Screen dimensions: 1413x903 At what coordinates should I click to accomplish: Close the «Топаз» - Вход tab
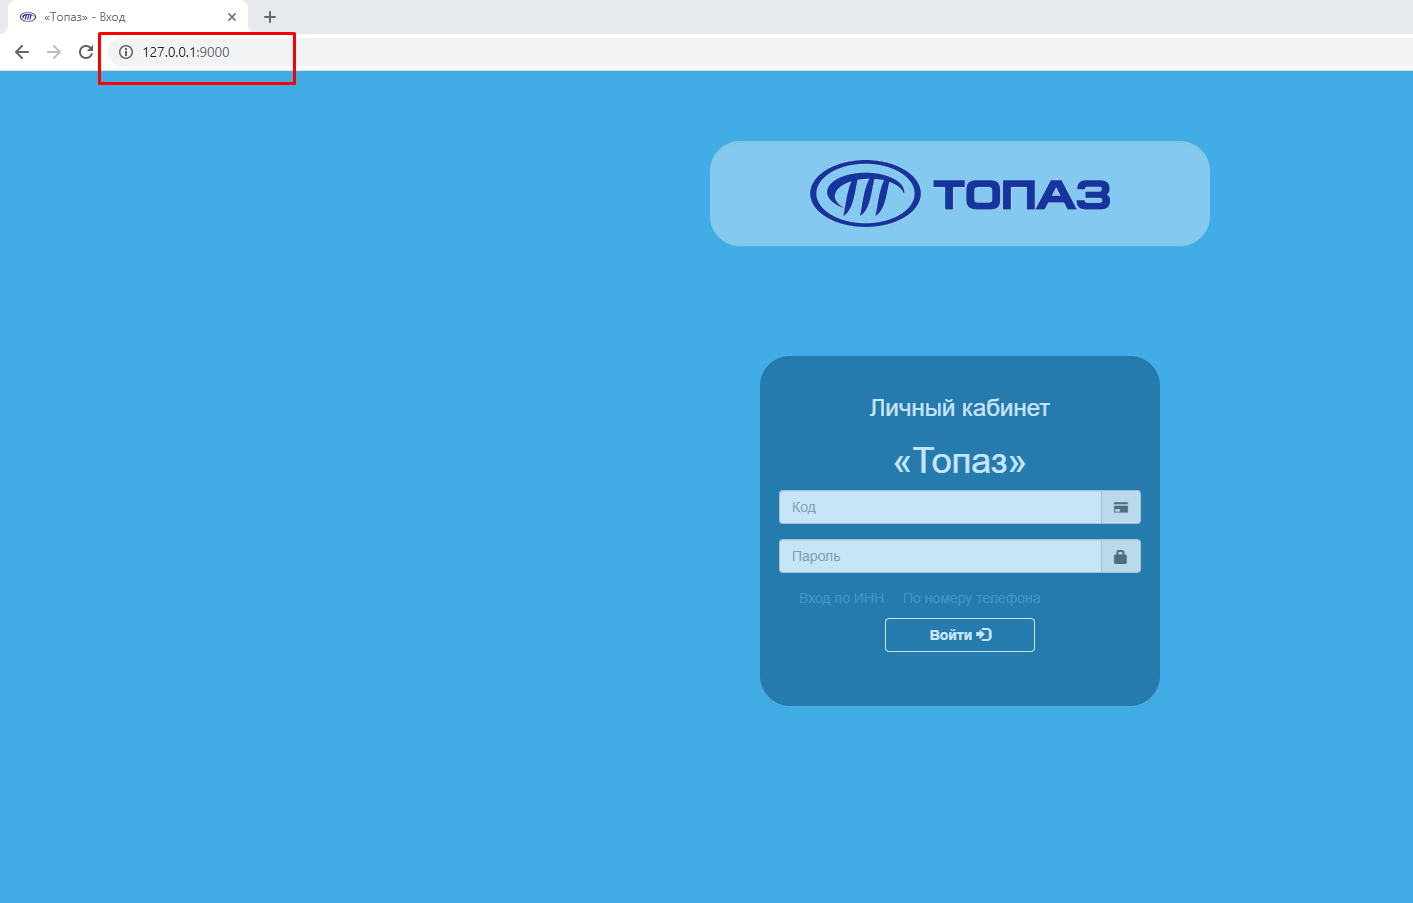tap(232, 17)
